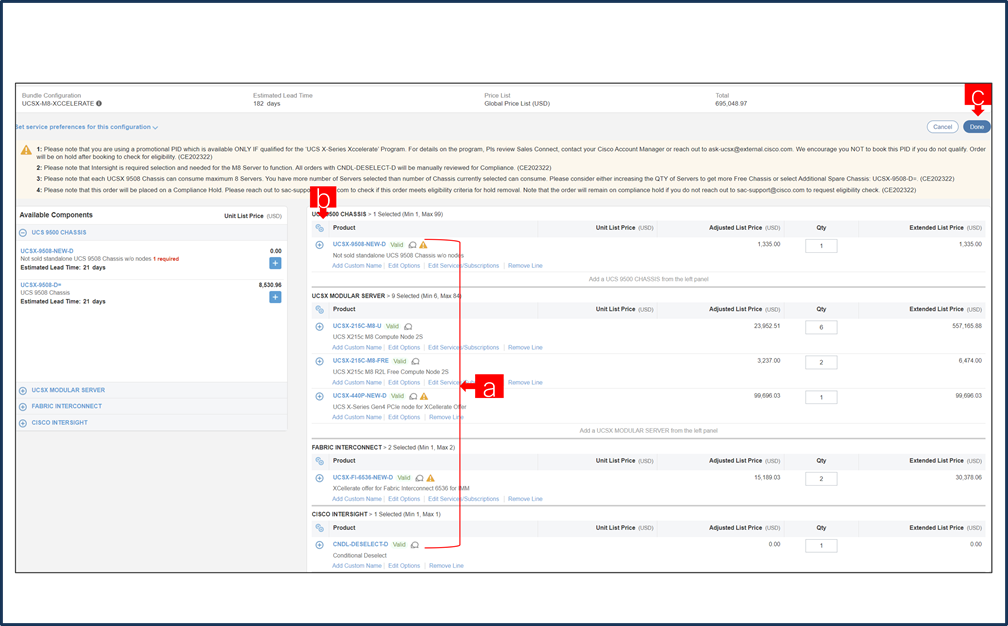Add UCSX-9508-NEW-D with the plus button

click(x=275, y=263)
